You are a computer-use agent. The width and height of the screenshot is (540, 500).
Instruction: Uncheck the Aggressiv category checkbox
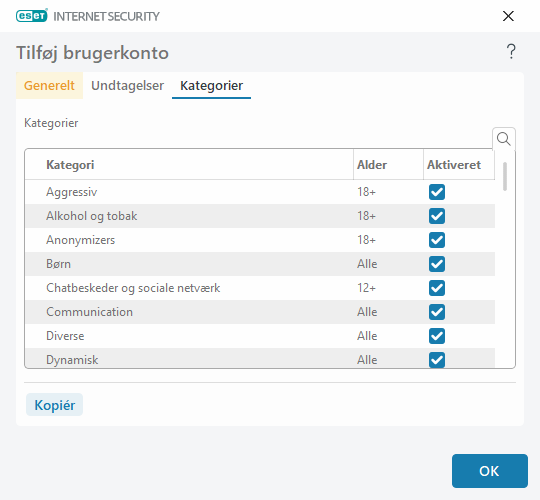pyautogui.click(x=437, y=192)
